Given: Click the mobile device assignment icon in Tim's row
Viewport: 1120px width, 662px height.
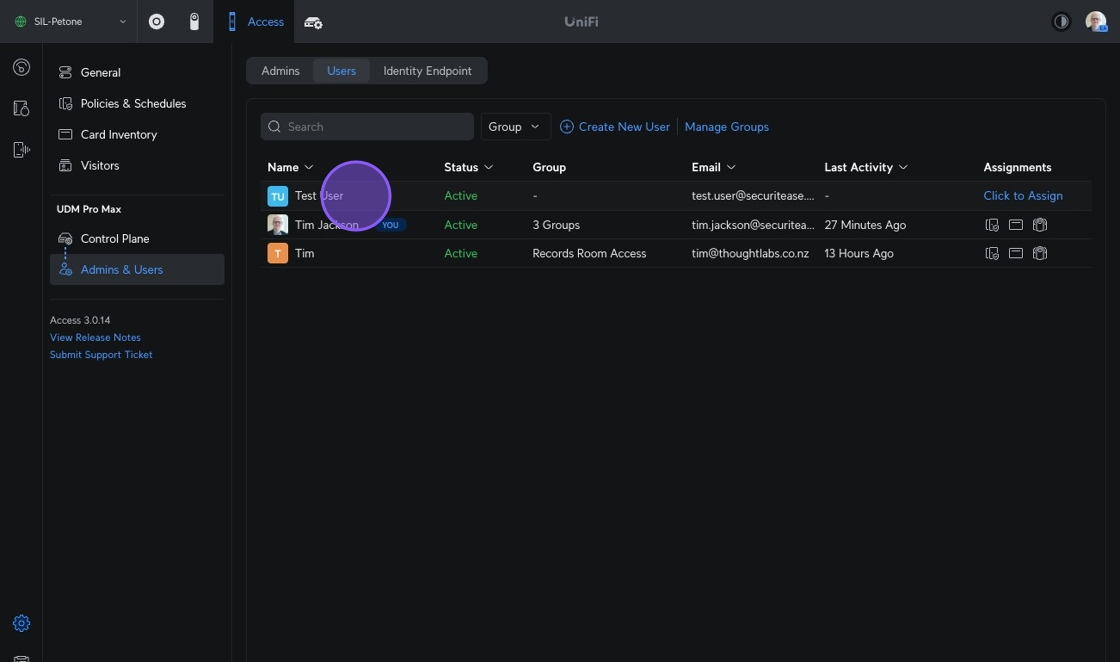Looking at the screenshot, I should tap(992, 254).
